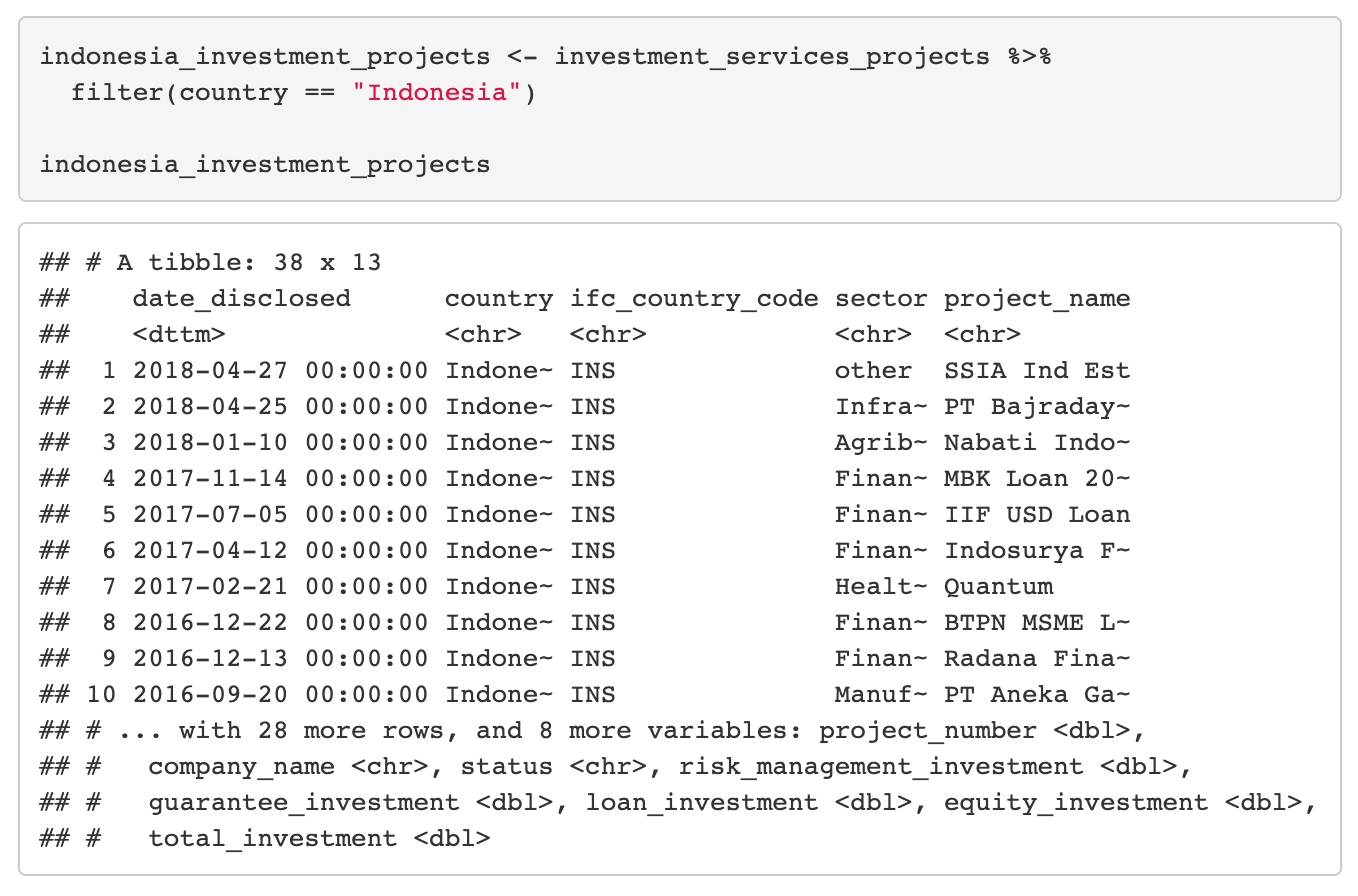Click date 2017-02-21 in row 7
This screenshot has height=896, width=1358.
pos(210,587)
